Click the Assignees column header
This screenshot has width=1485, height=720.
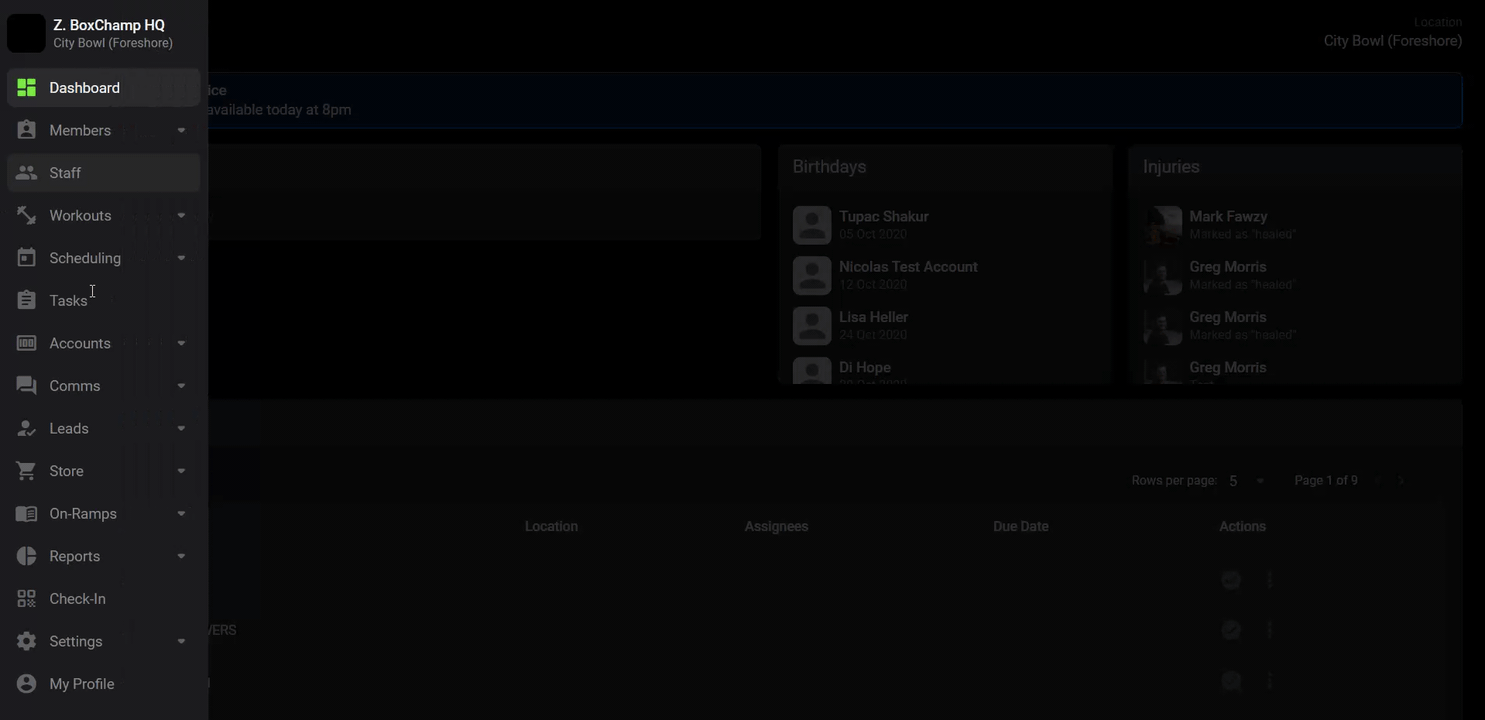776,526
